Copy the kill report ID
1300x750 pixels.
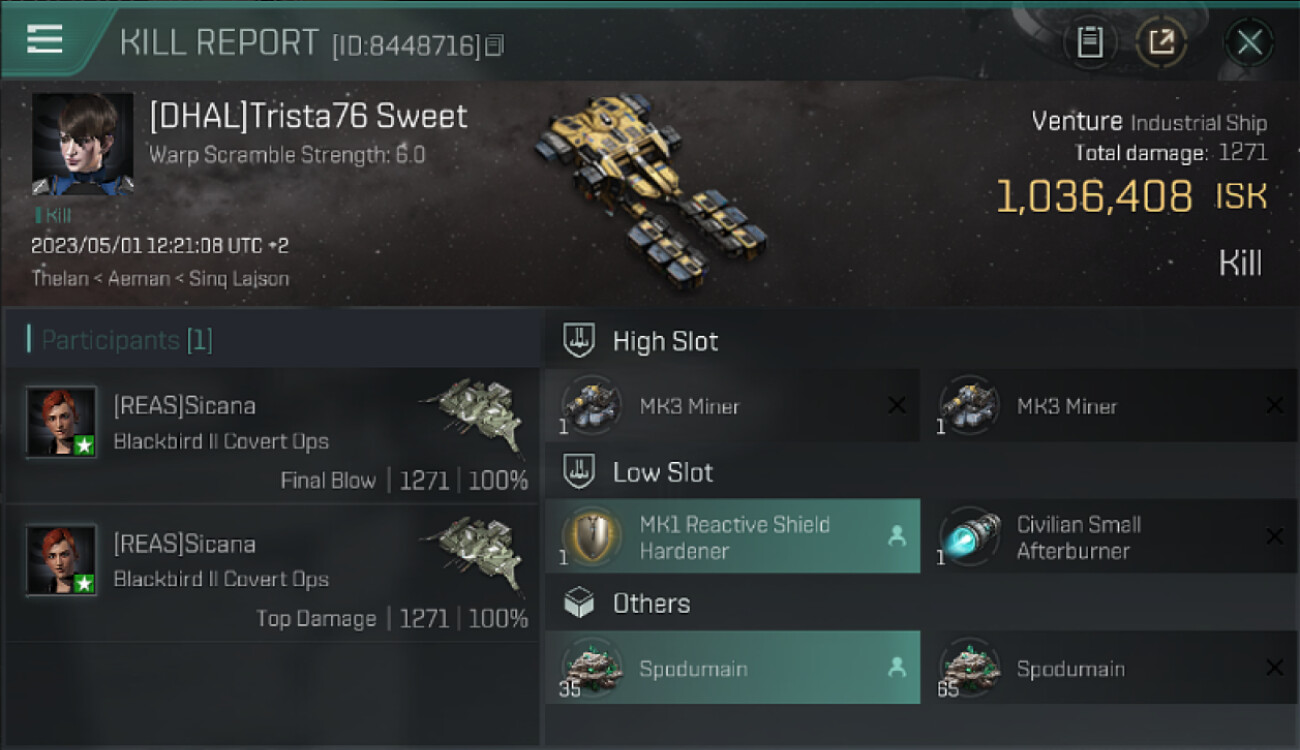(x=495, y=46)
